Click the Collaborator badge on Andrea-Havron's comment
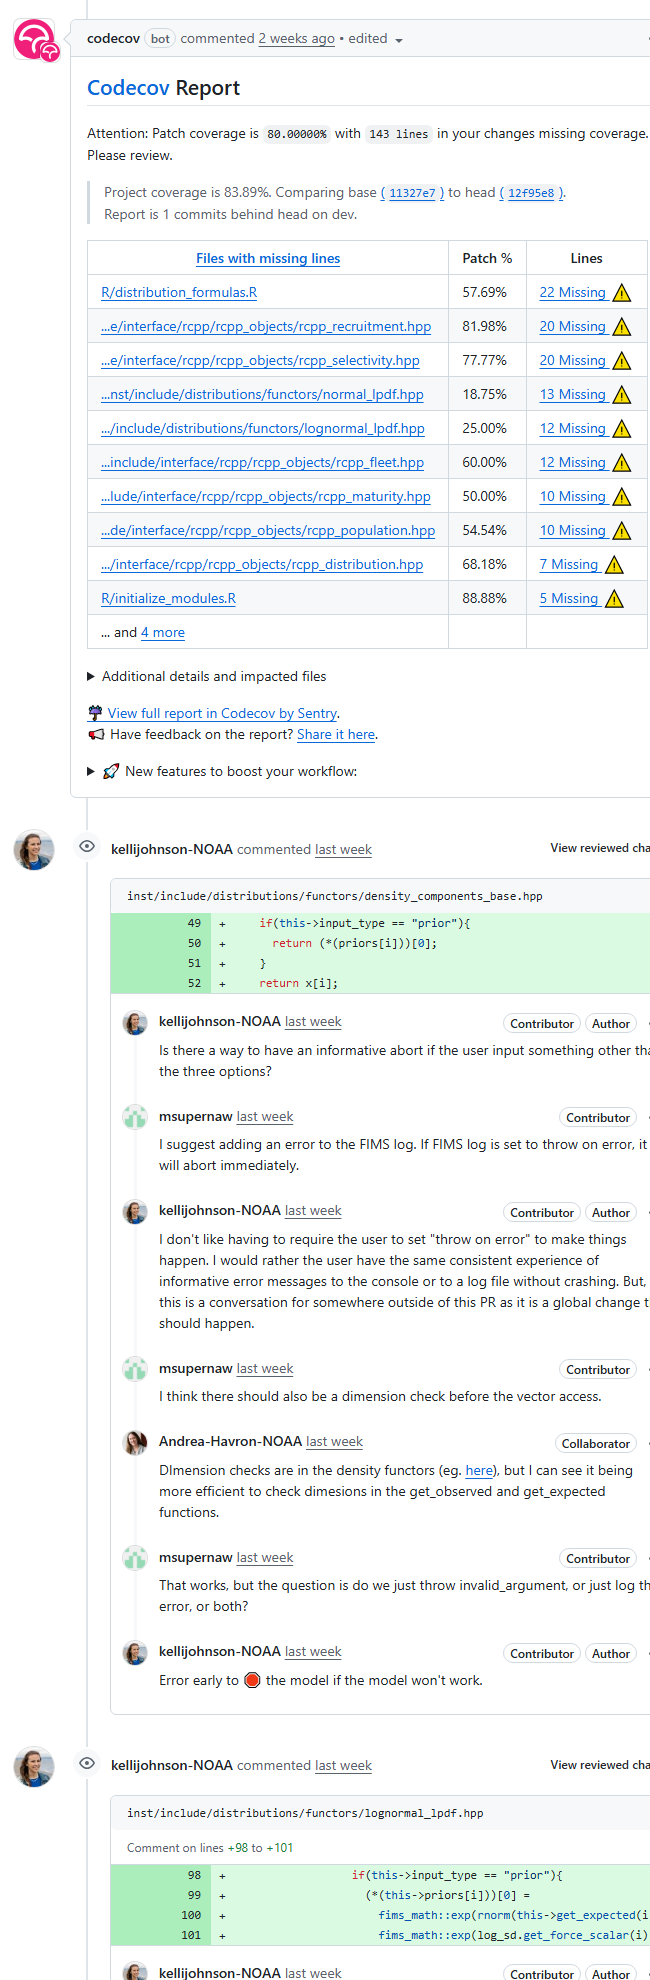 (x=596, y=1444)
